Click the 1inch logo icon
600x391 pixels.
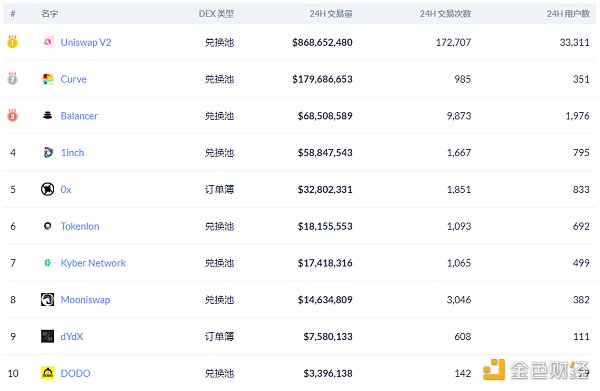[x=48, y=152]
